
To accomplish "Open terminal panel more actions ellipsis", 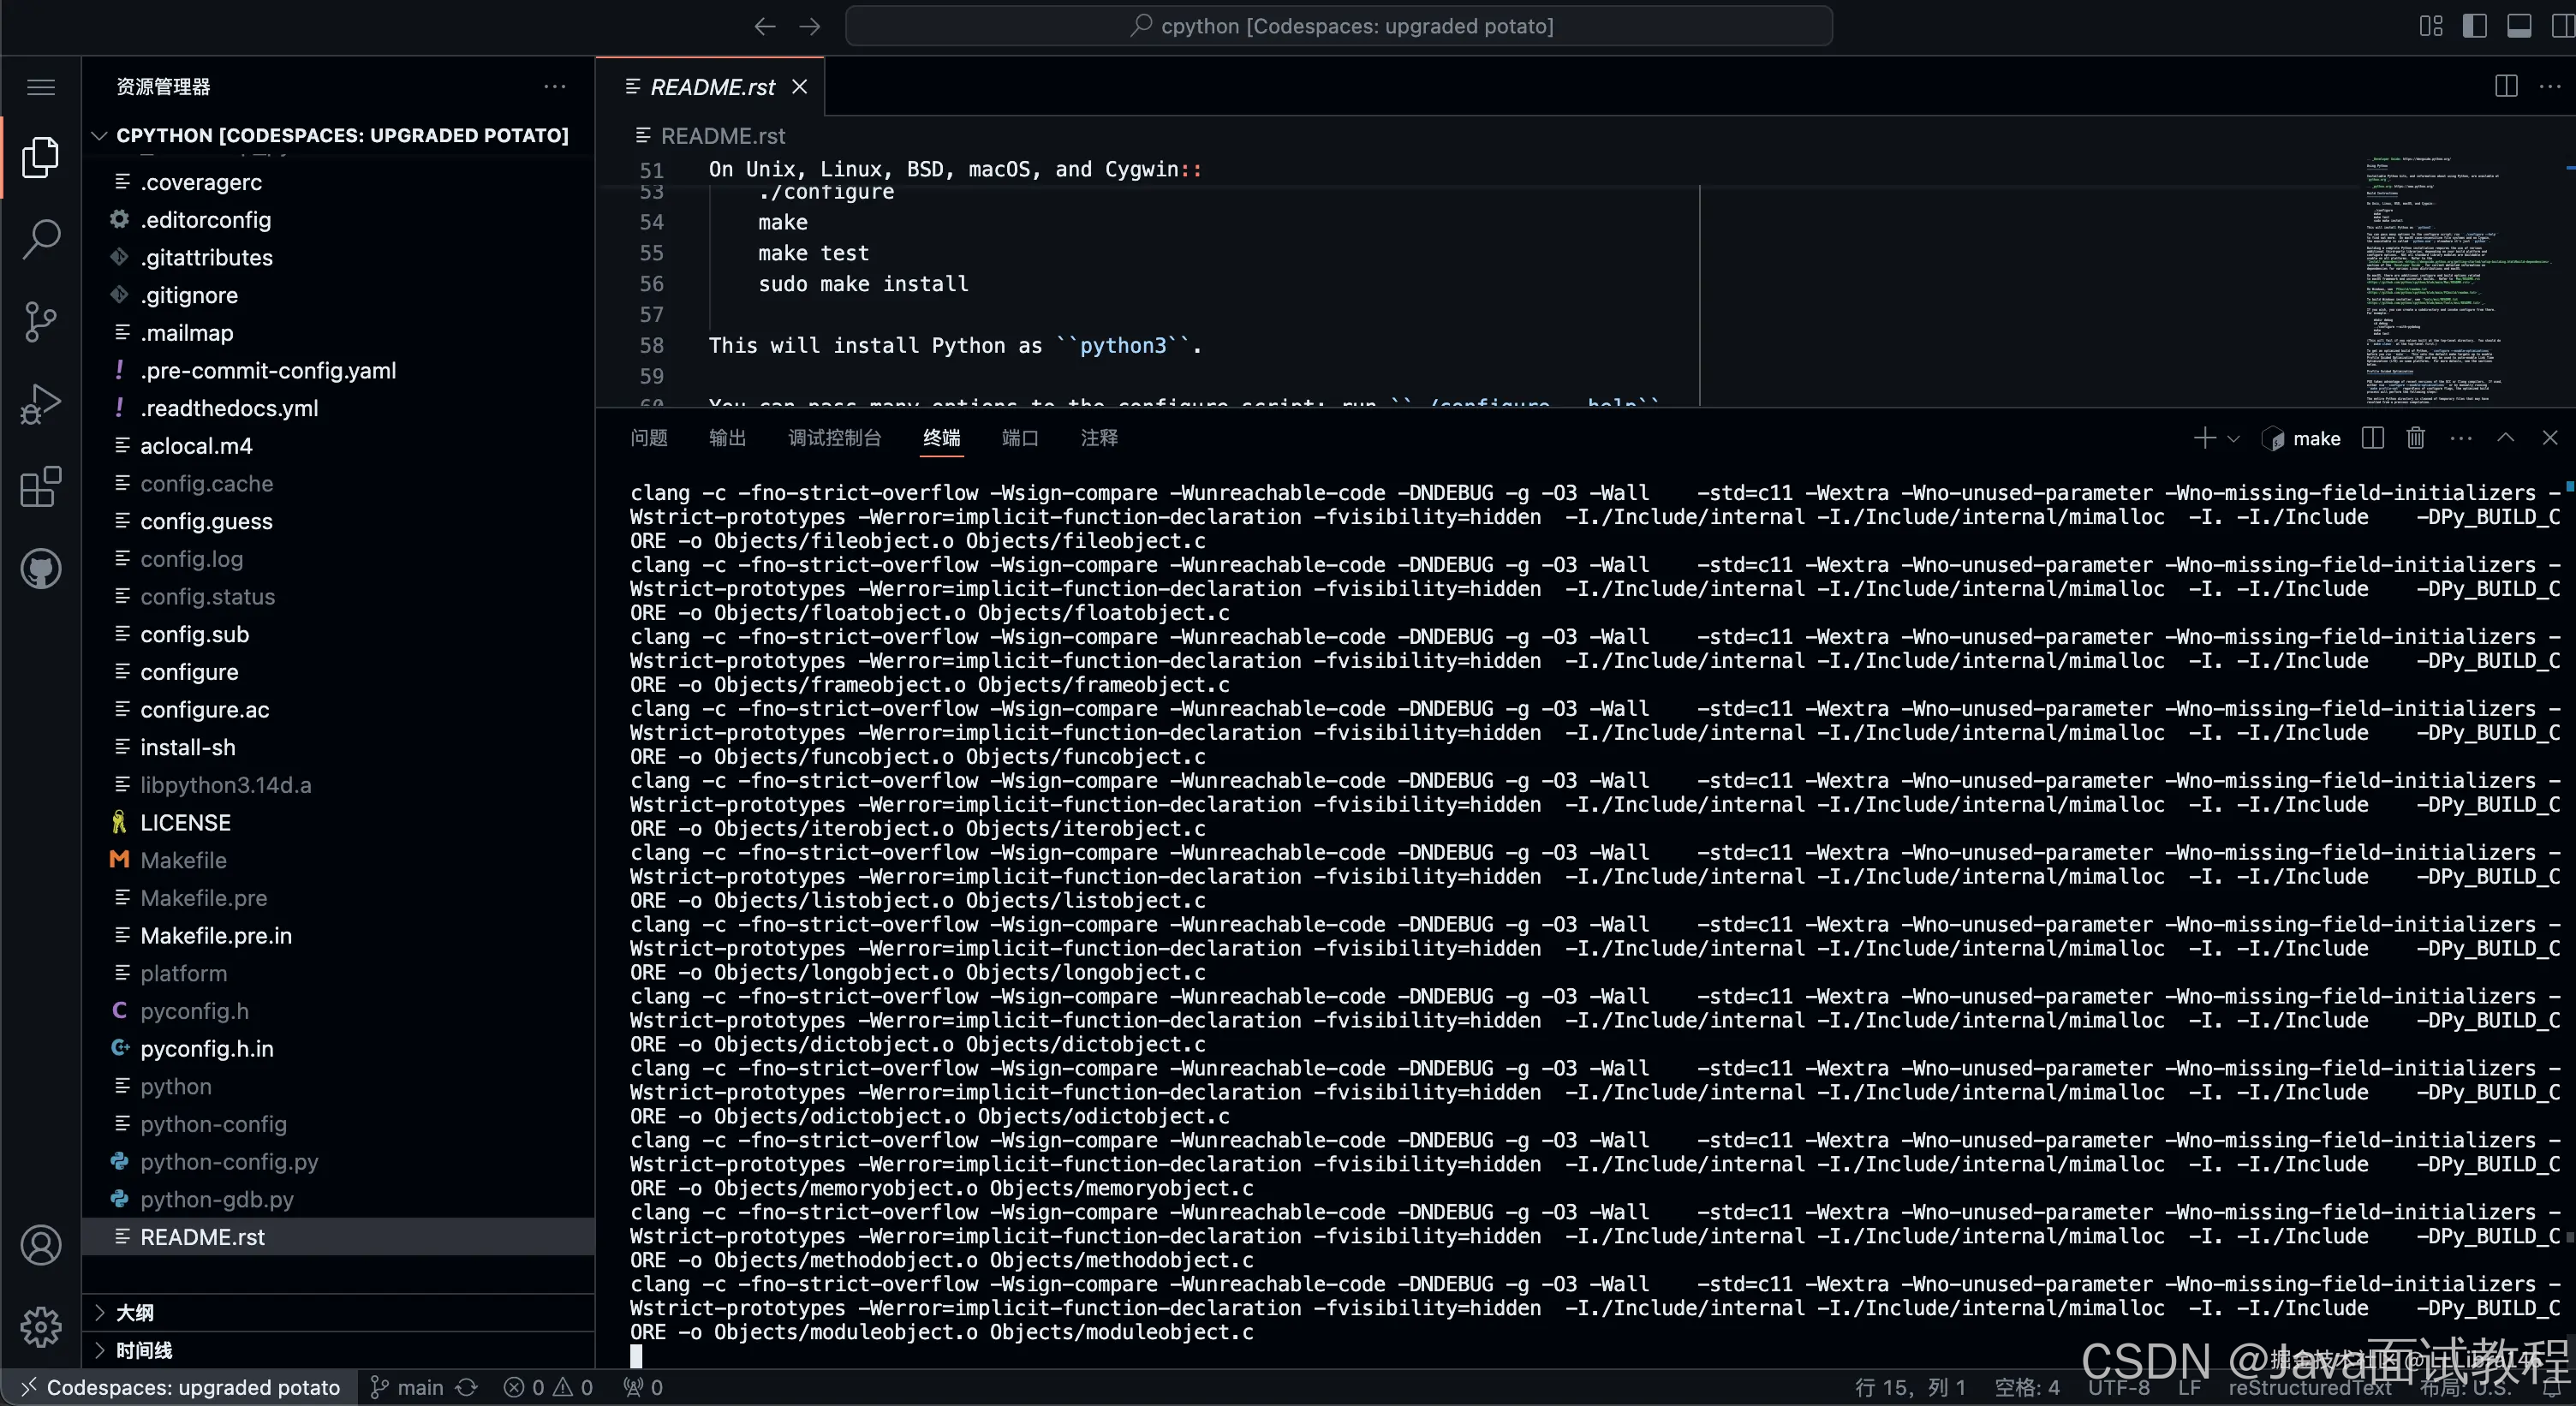I will click(2461, 438).
